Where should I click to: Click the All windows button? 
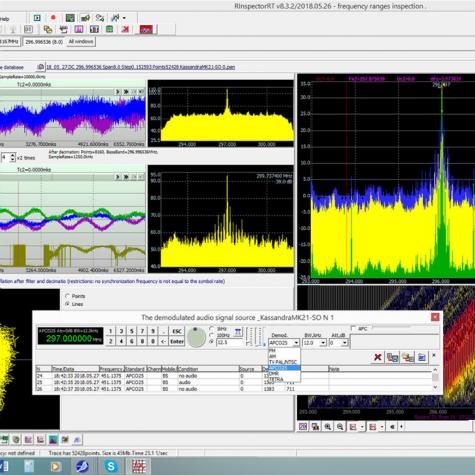click(81, 42)
